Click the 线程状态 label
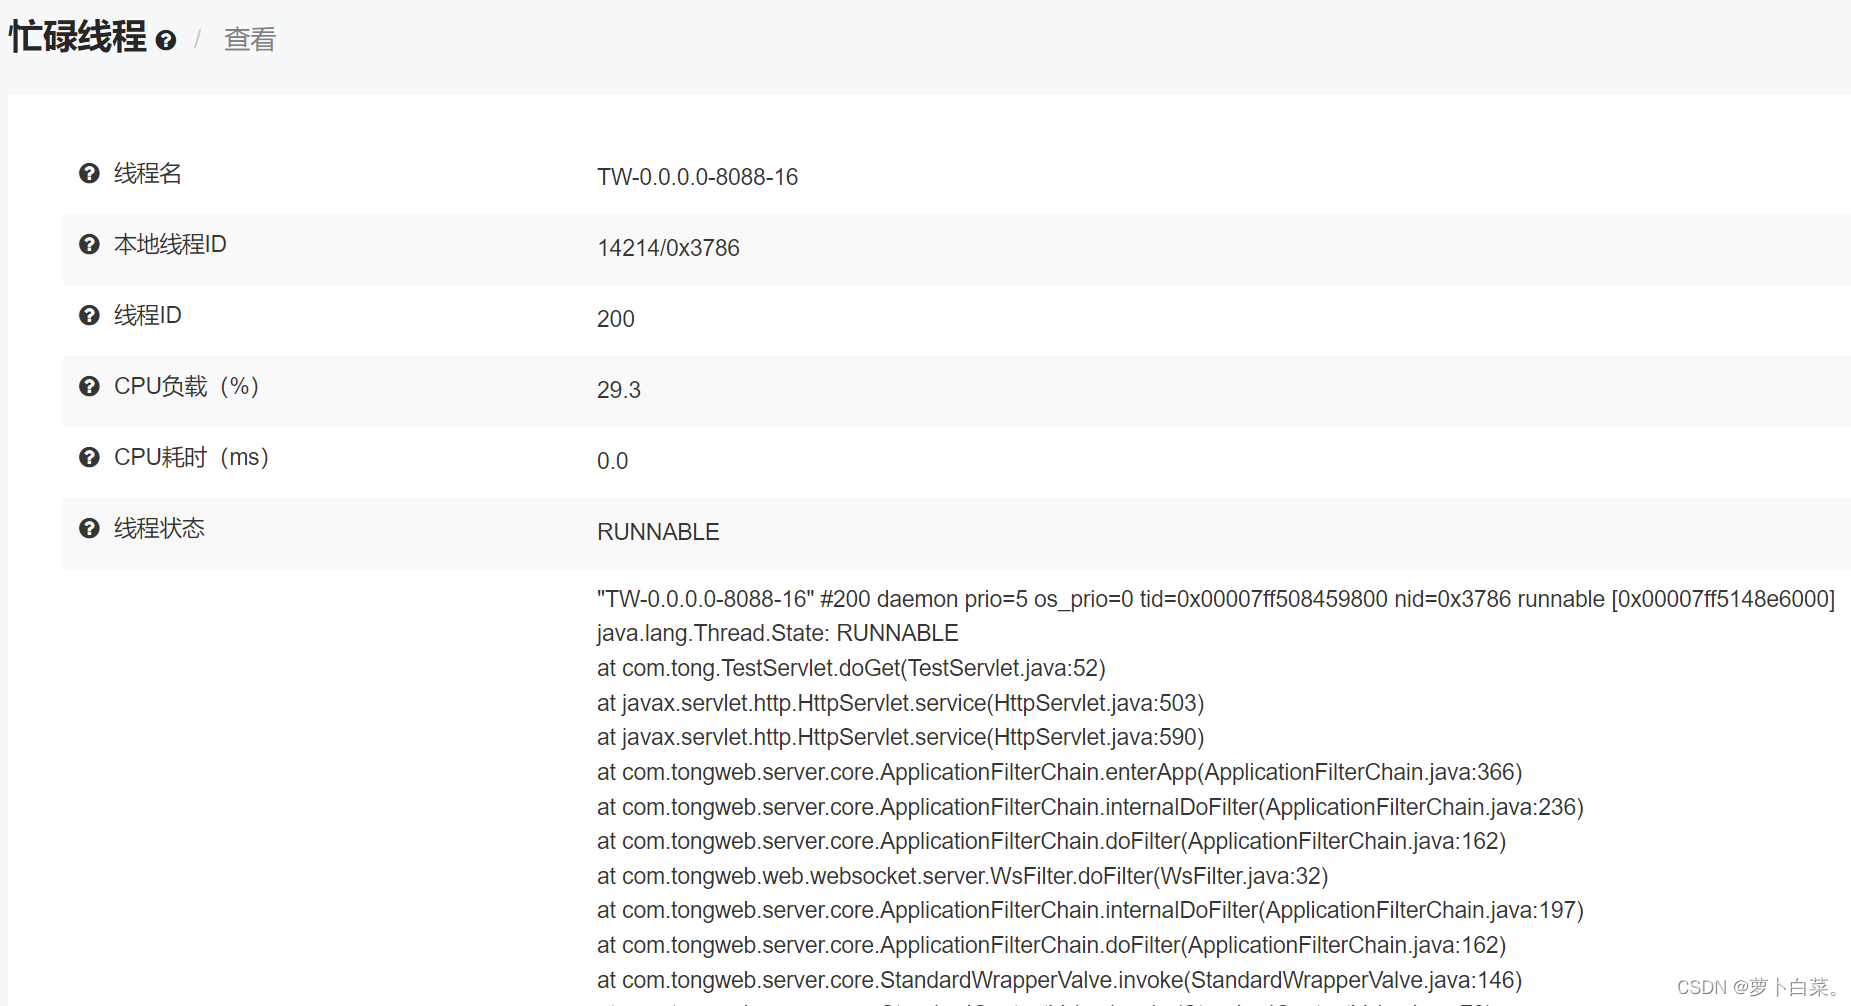 point(159,528)
